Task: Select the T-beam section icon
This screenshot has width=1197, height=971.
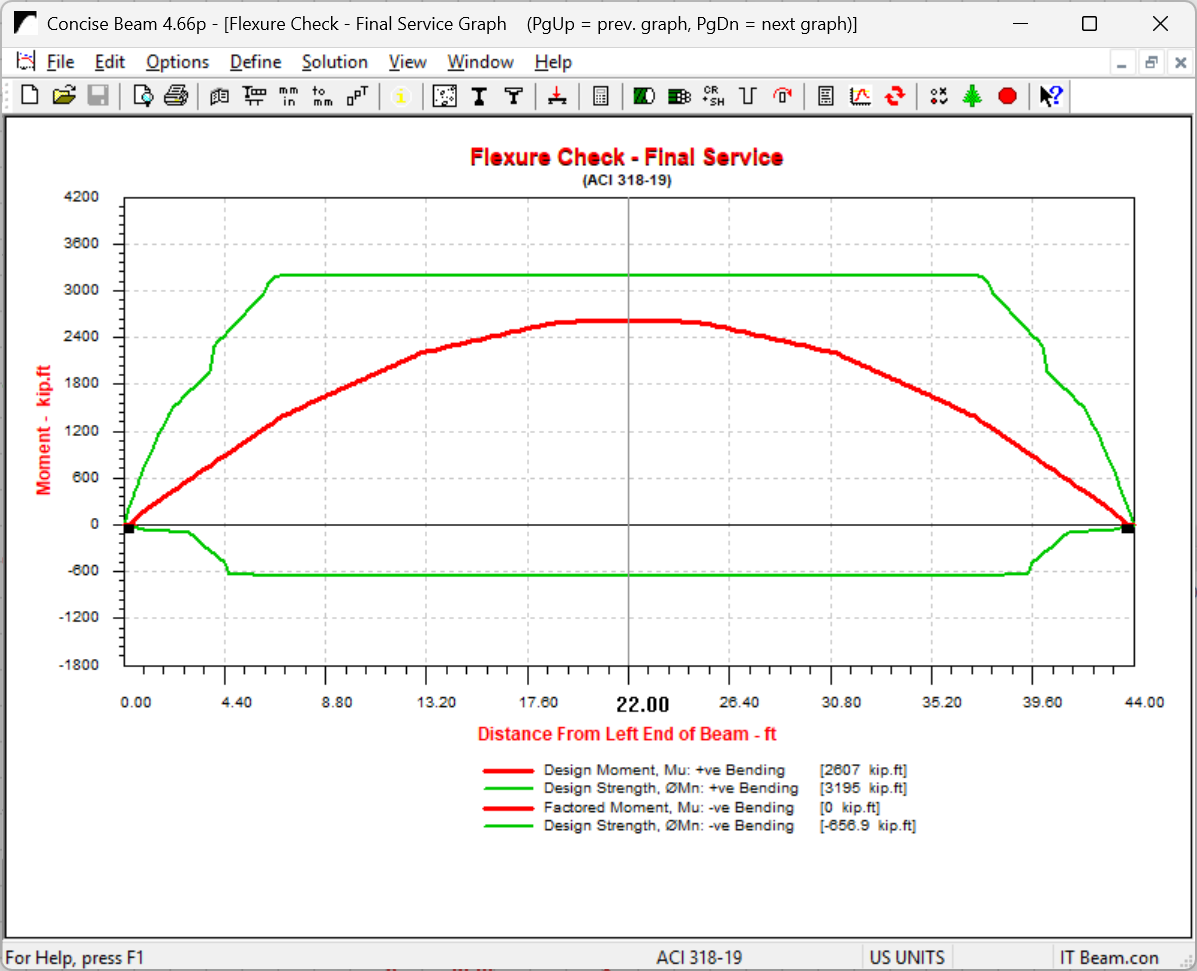Action: point(513,96)
